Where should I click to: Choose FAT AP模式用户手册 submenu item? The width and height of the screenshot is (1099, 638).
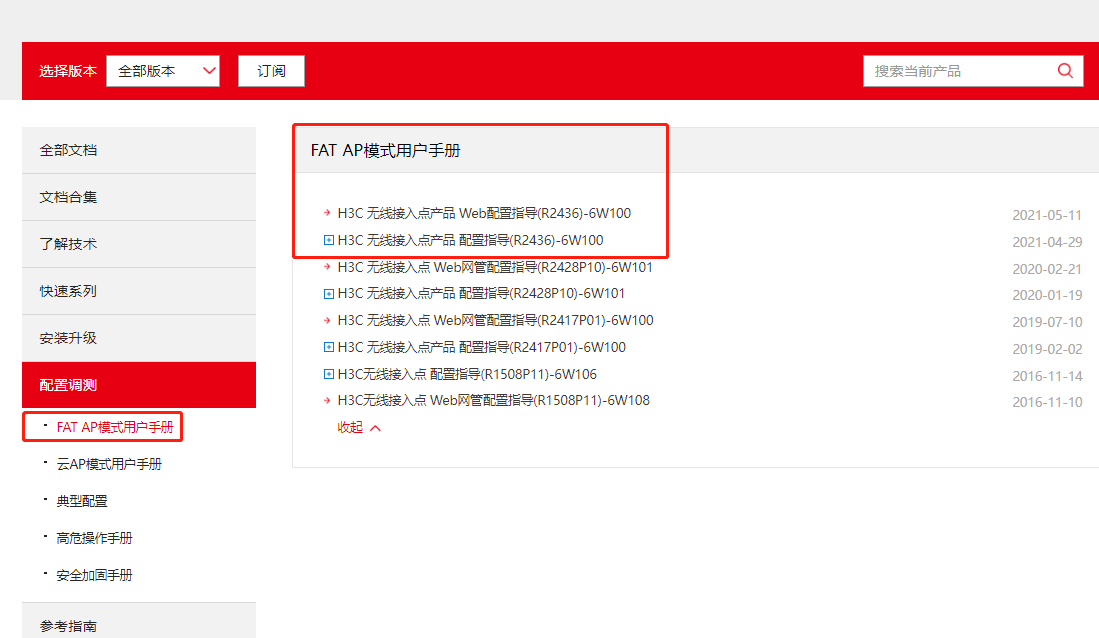(115, 427)
